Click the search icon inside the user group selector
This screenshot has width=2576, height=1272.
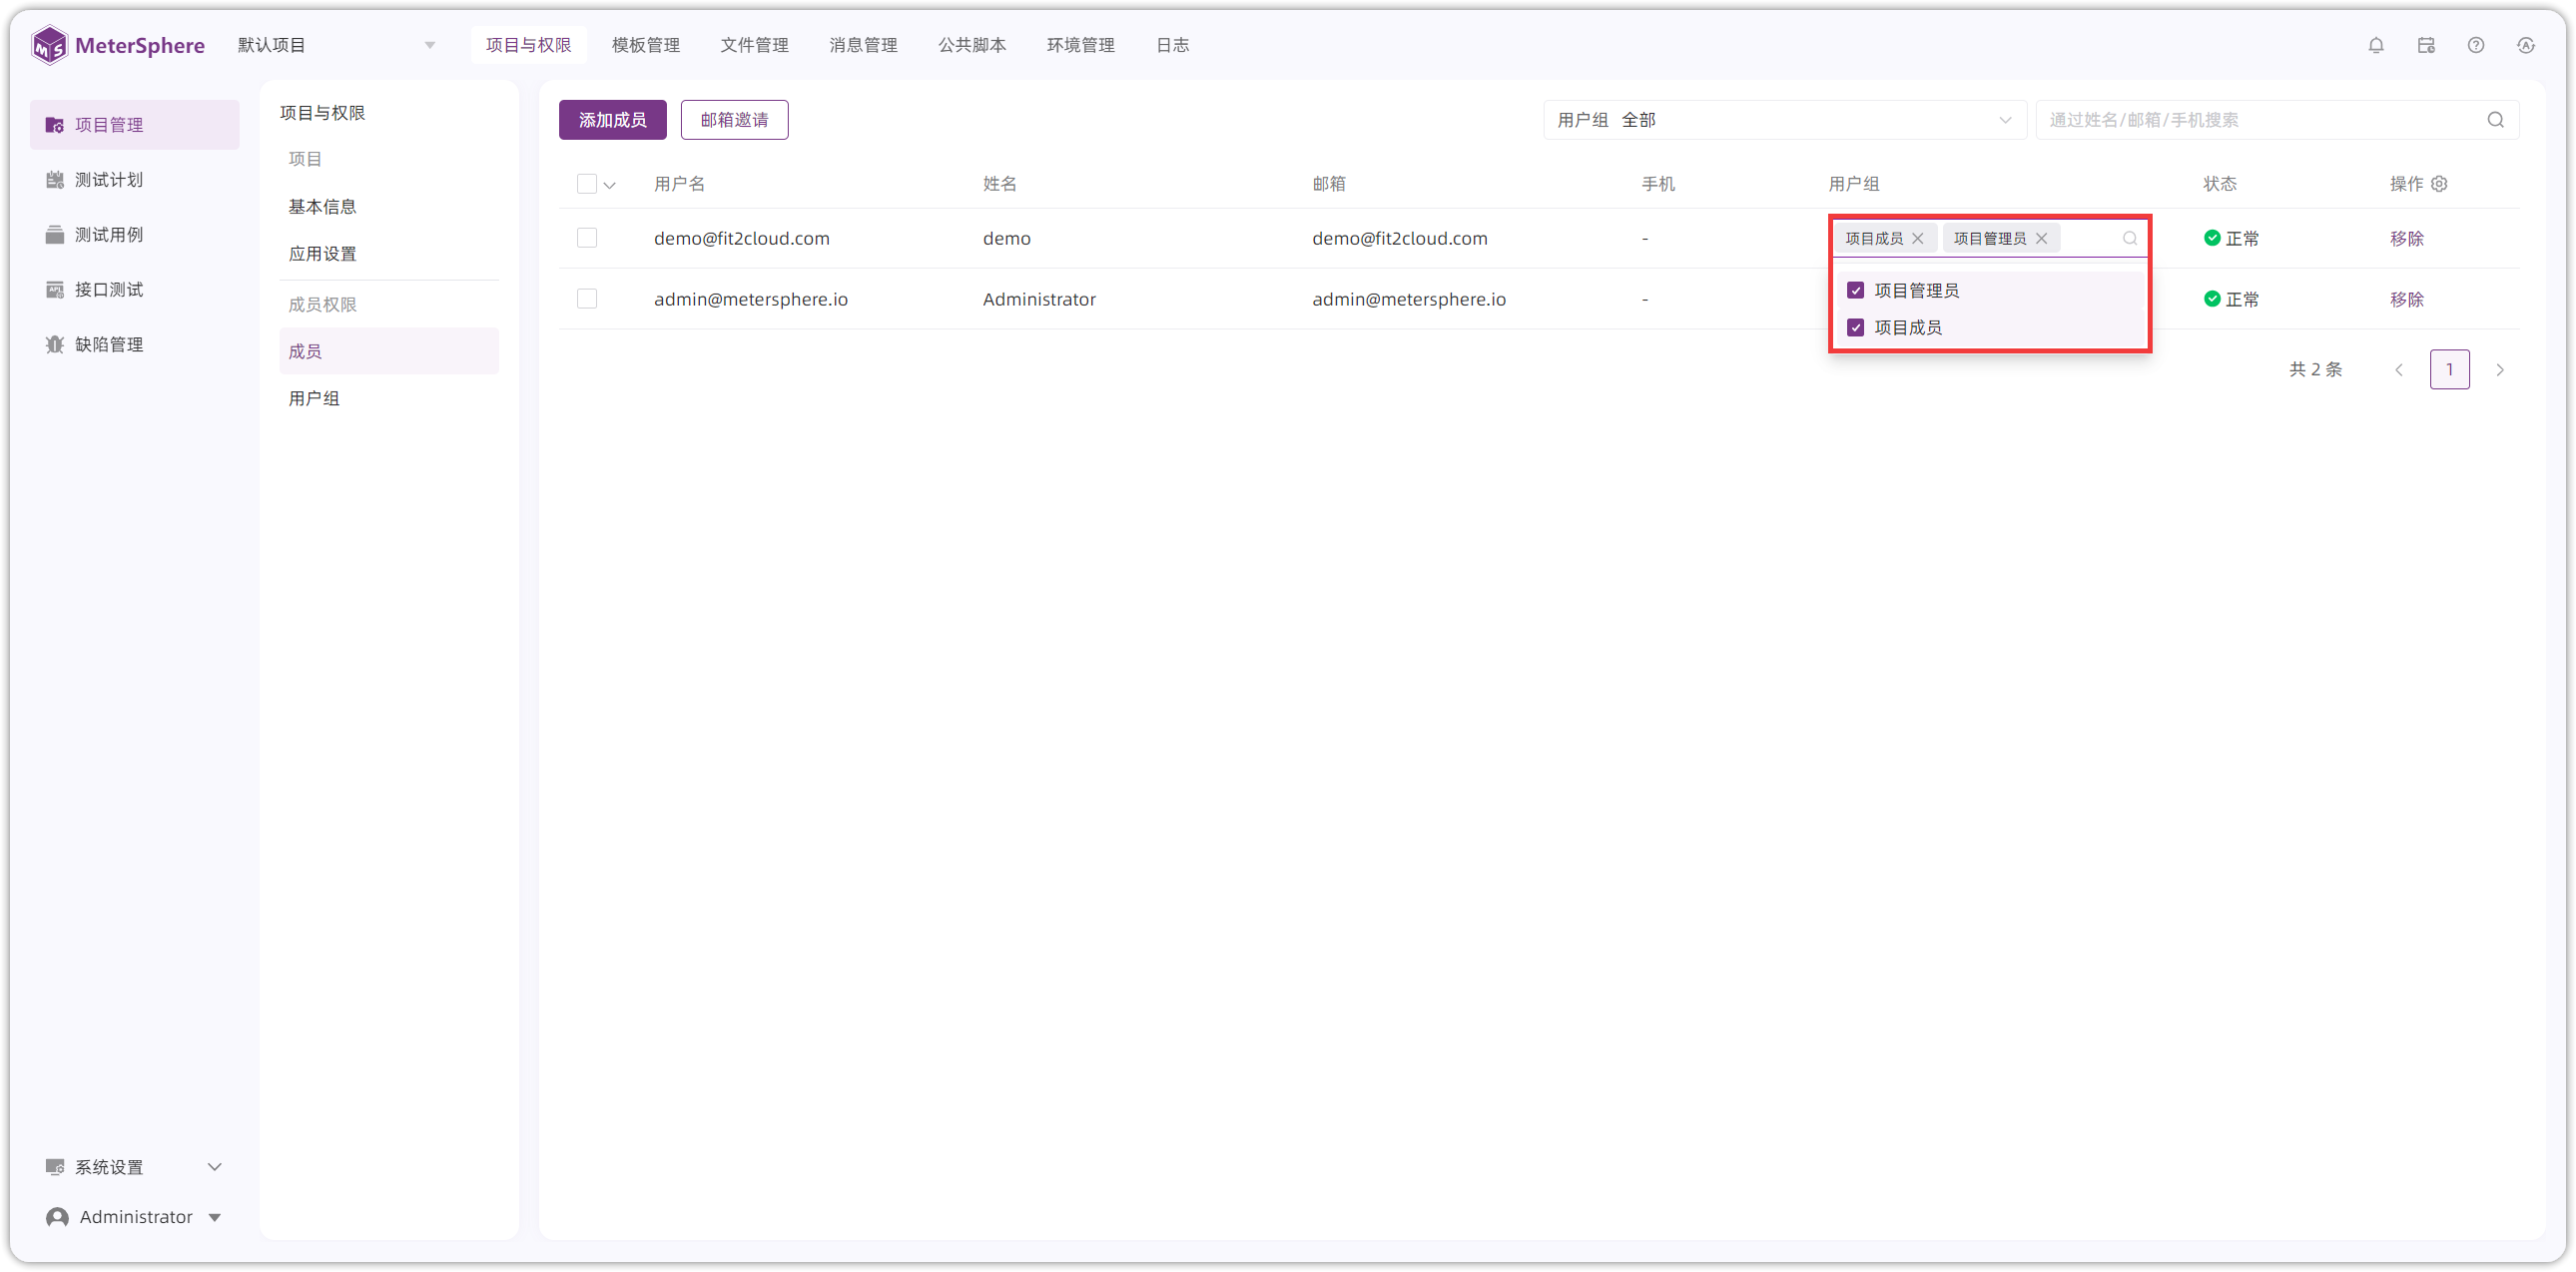coord(2130,238)
